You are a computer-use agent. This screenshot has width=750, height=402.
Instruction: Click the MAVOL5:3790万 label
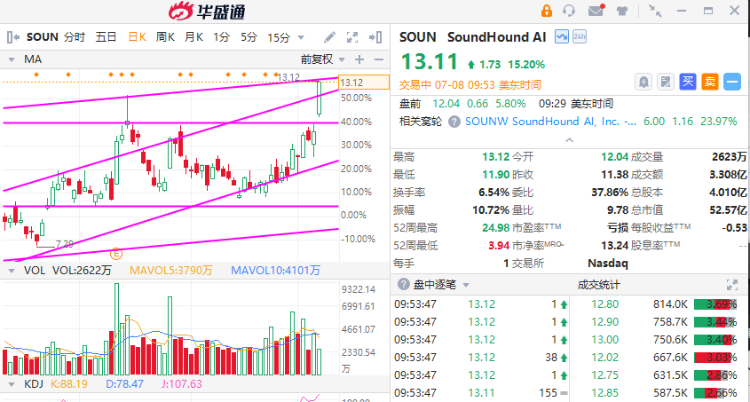click(x=171, y=270)
